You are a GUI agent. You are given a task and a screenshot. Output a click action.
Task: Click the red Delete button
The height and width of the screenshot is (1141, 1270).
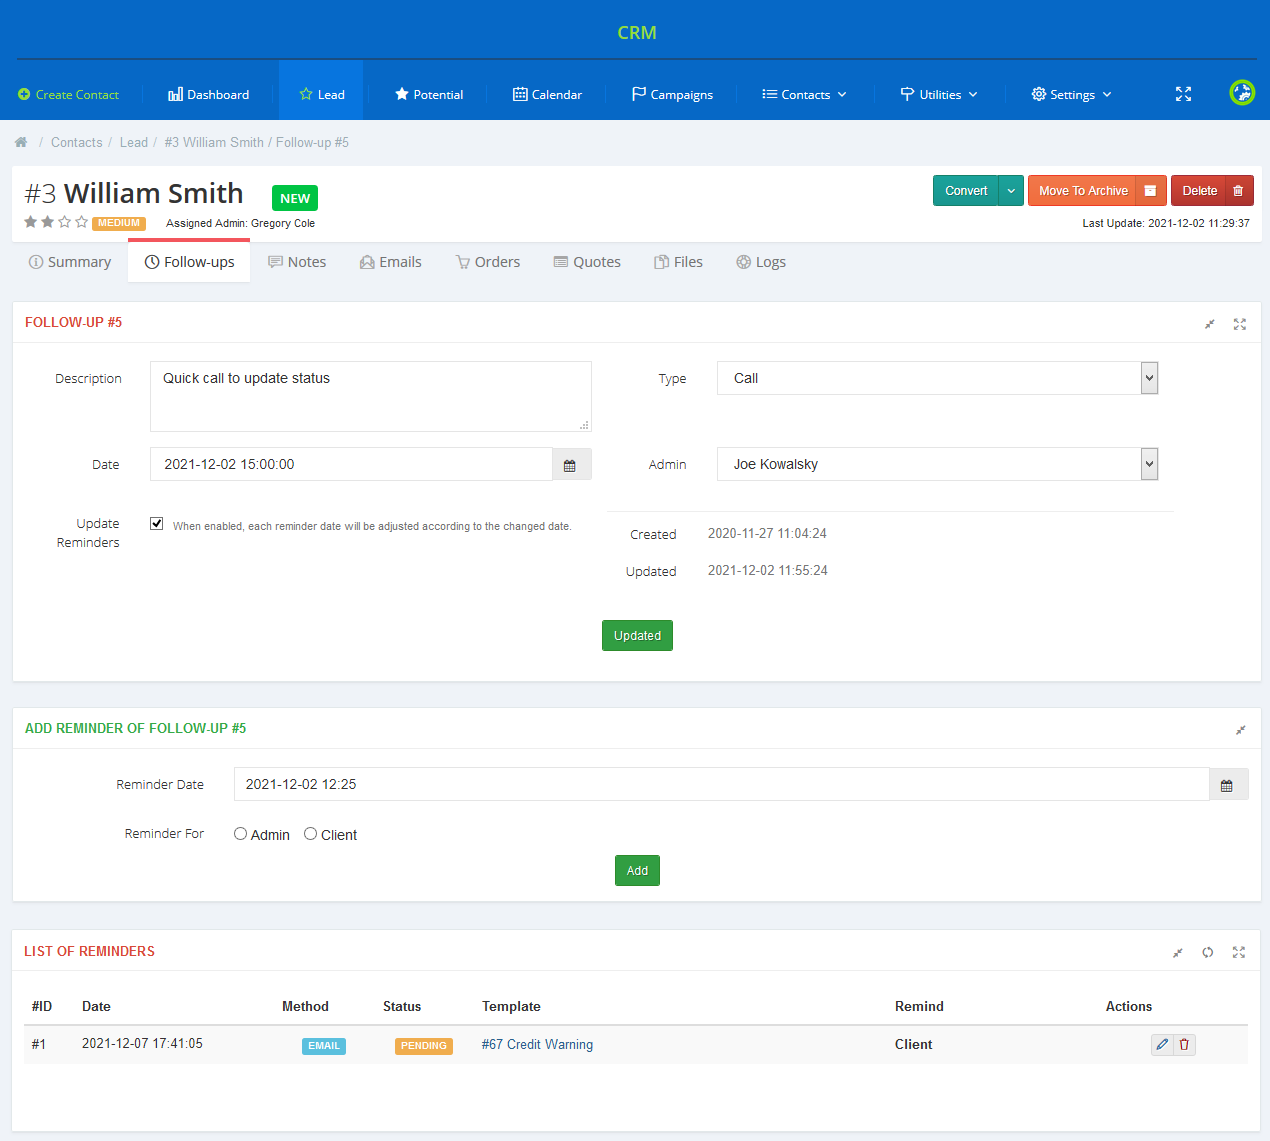[x=1199, y=191]
